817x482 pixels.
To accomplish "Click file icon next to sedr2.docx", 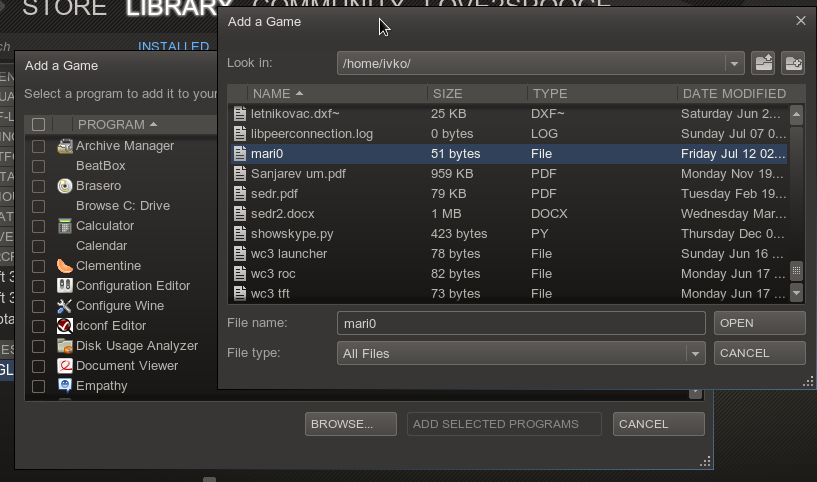I will tap(240, 214).
